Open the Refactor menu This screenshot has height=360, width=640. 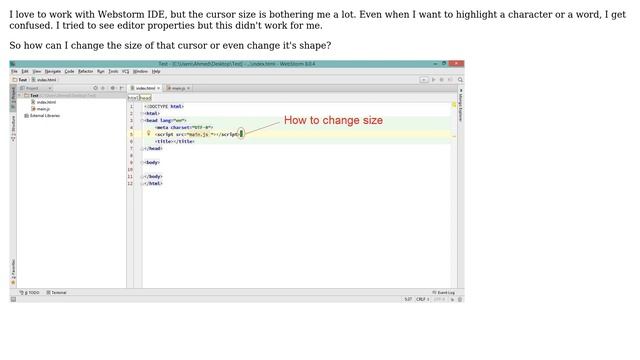(x=86, y=71)
